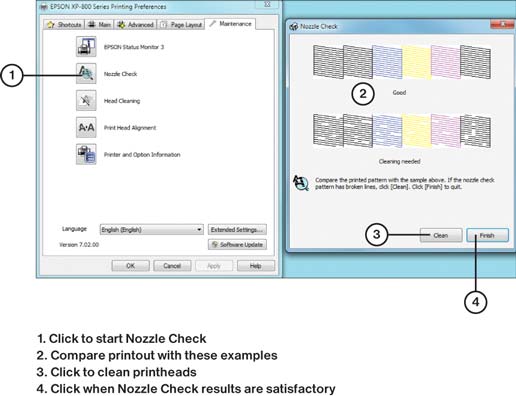The height and width of the screenshot is (396, 516).
Task: Launch the Head Cleaning icon
Action: tap(86, 100)
